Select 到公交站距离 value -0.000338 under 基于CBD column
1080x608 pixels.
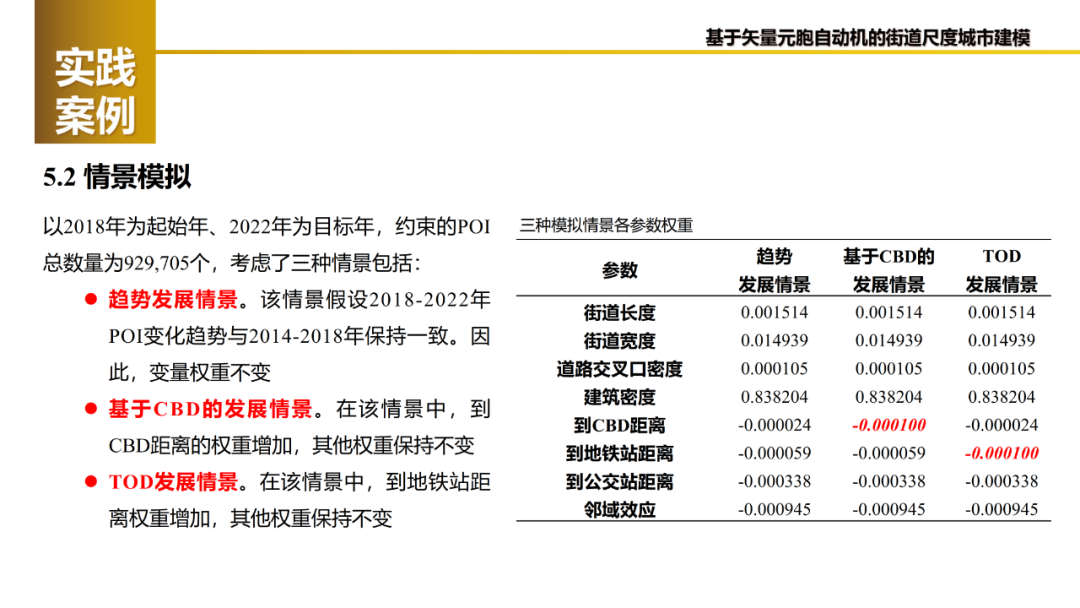coord(889,482)
